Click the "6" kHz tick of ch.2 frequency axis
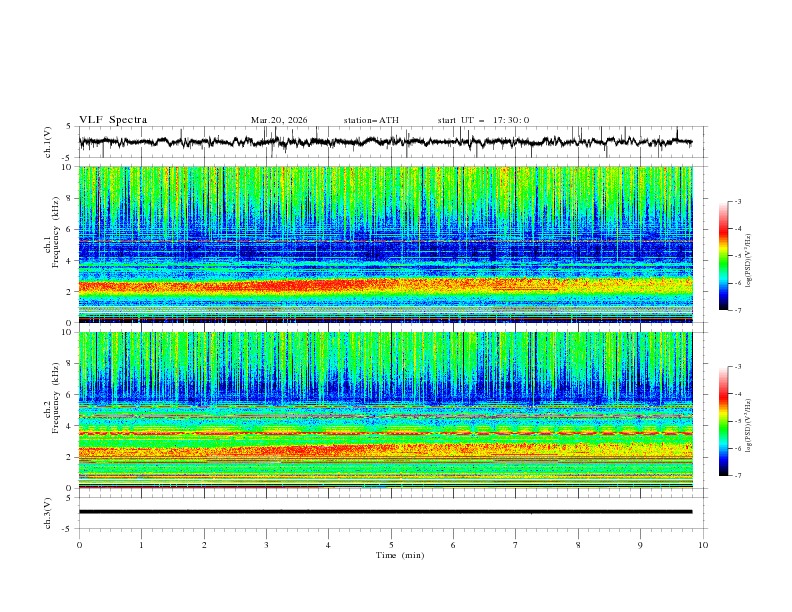Image resolution: width=792 pixels, height=612 pixels. point(69,395)
